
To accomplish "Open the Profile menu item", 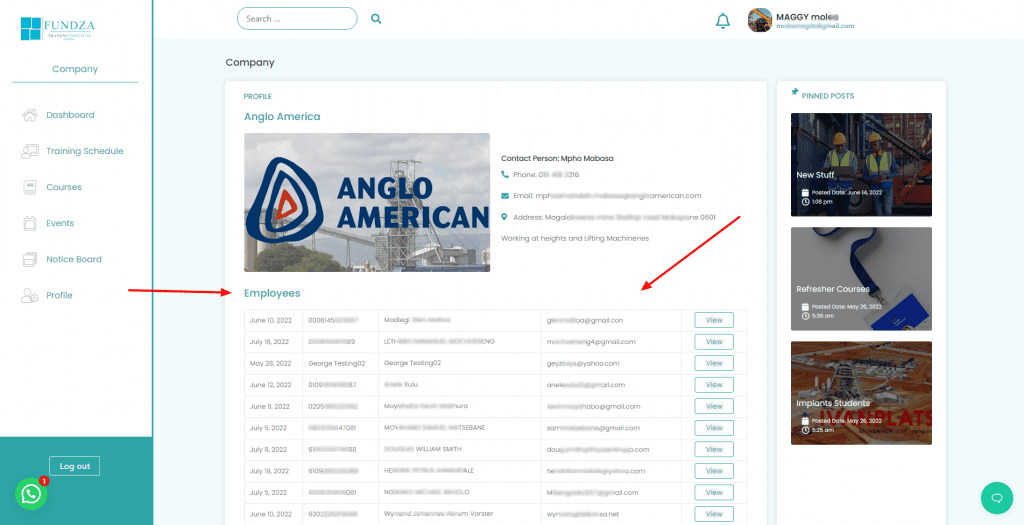I will [59, 295].
